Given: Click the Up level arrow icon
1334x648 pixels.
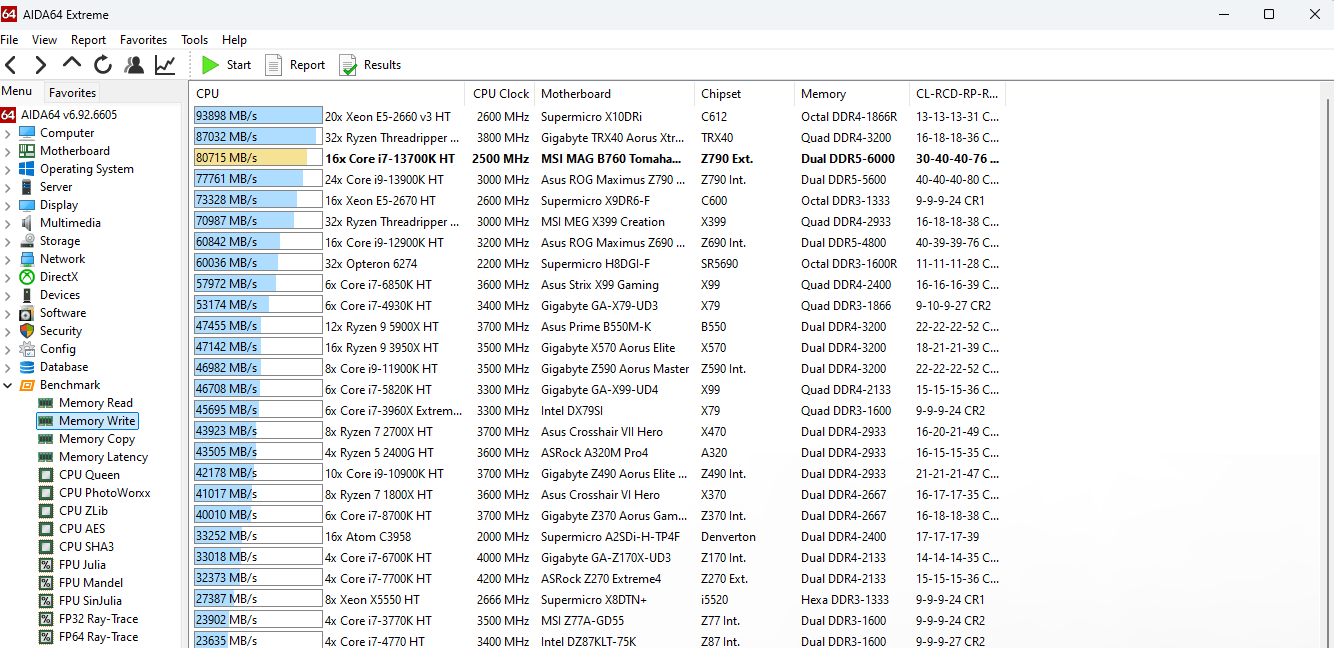Looking at the screenshot, I should click(x=72, y=64).
